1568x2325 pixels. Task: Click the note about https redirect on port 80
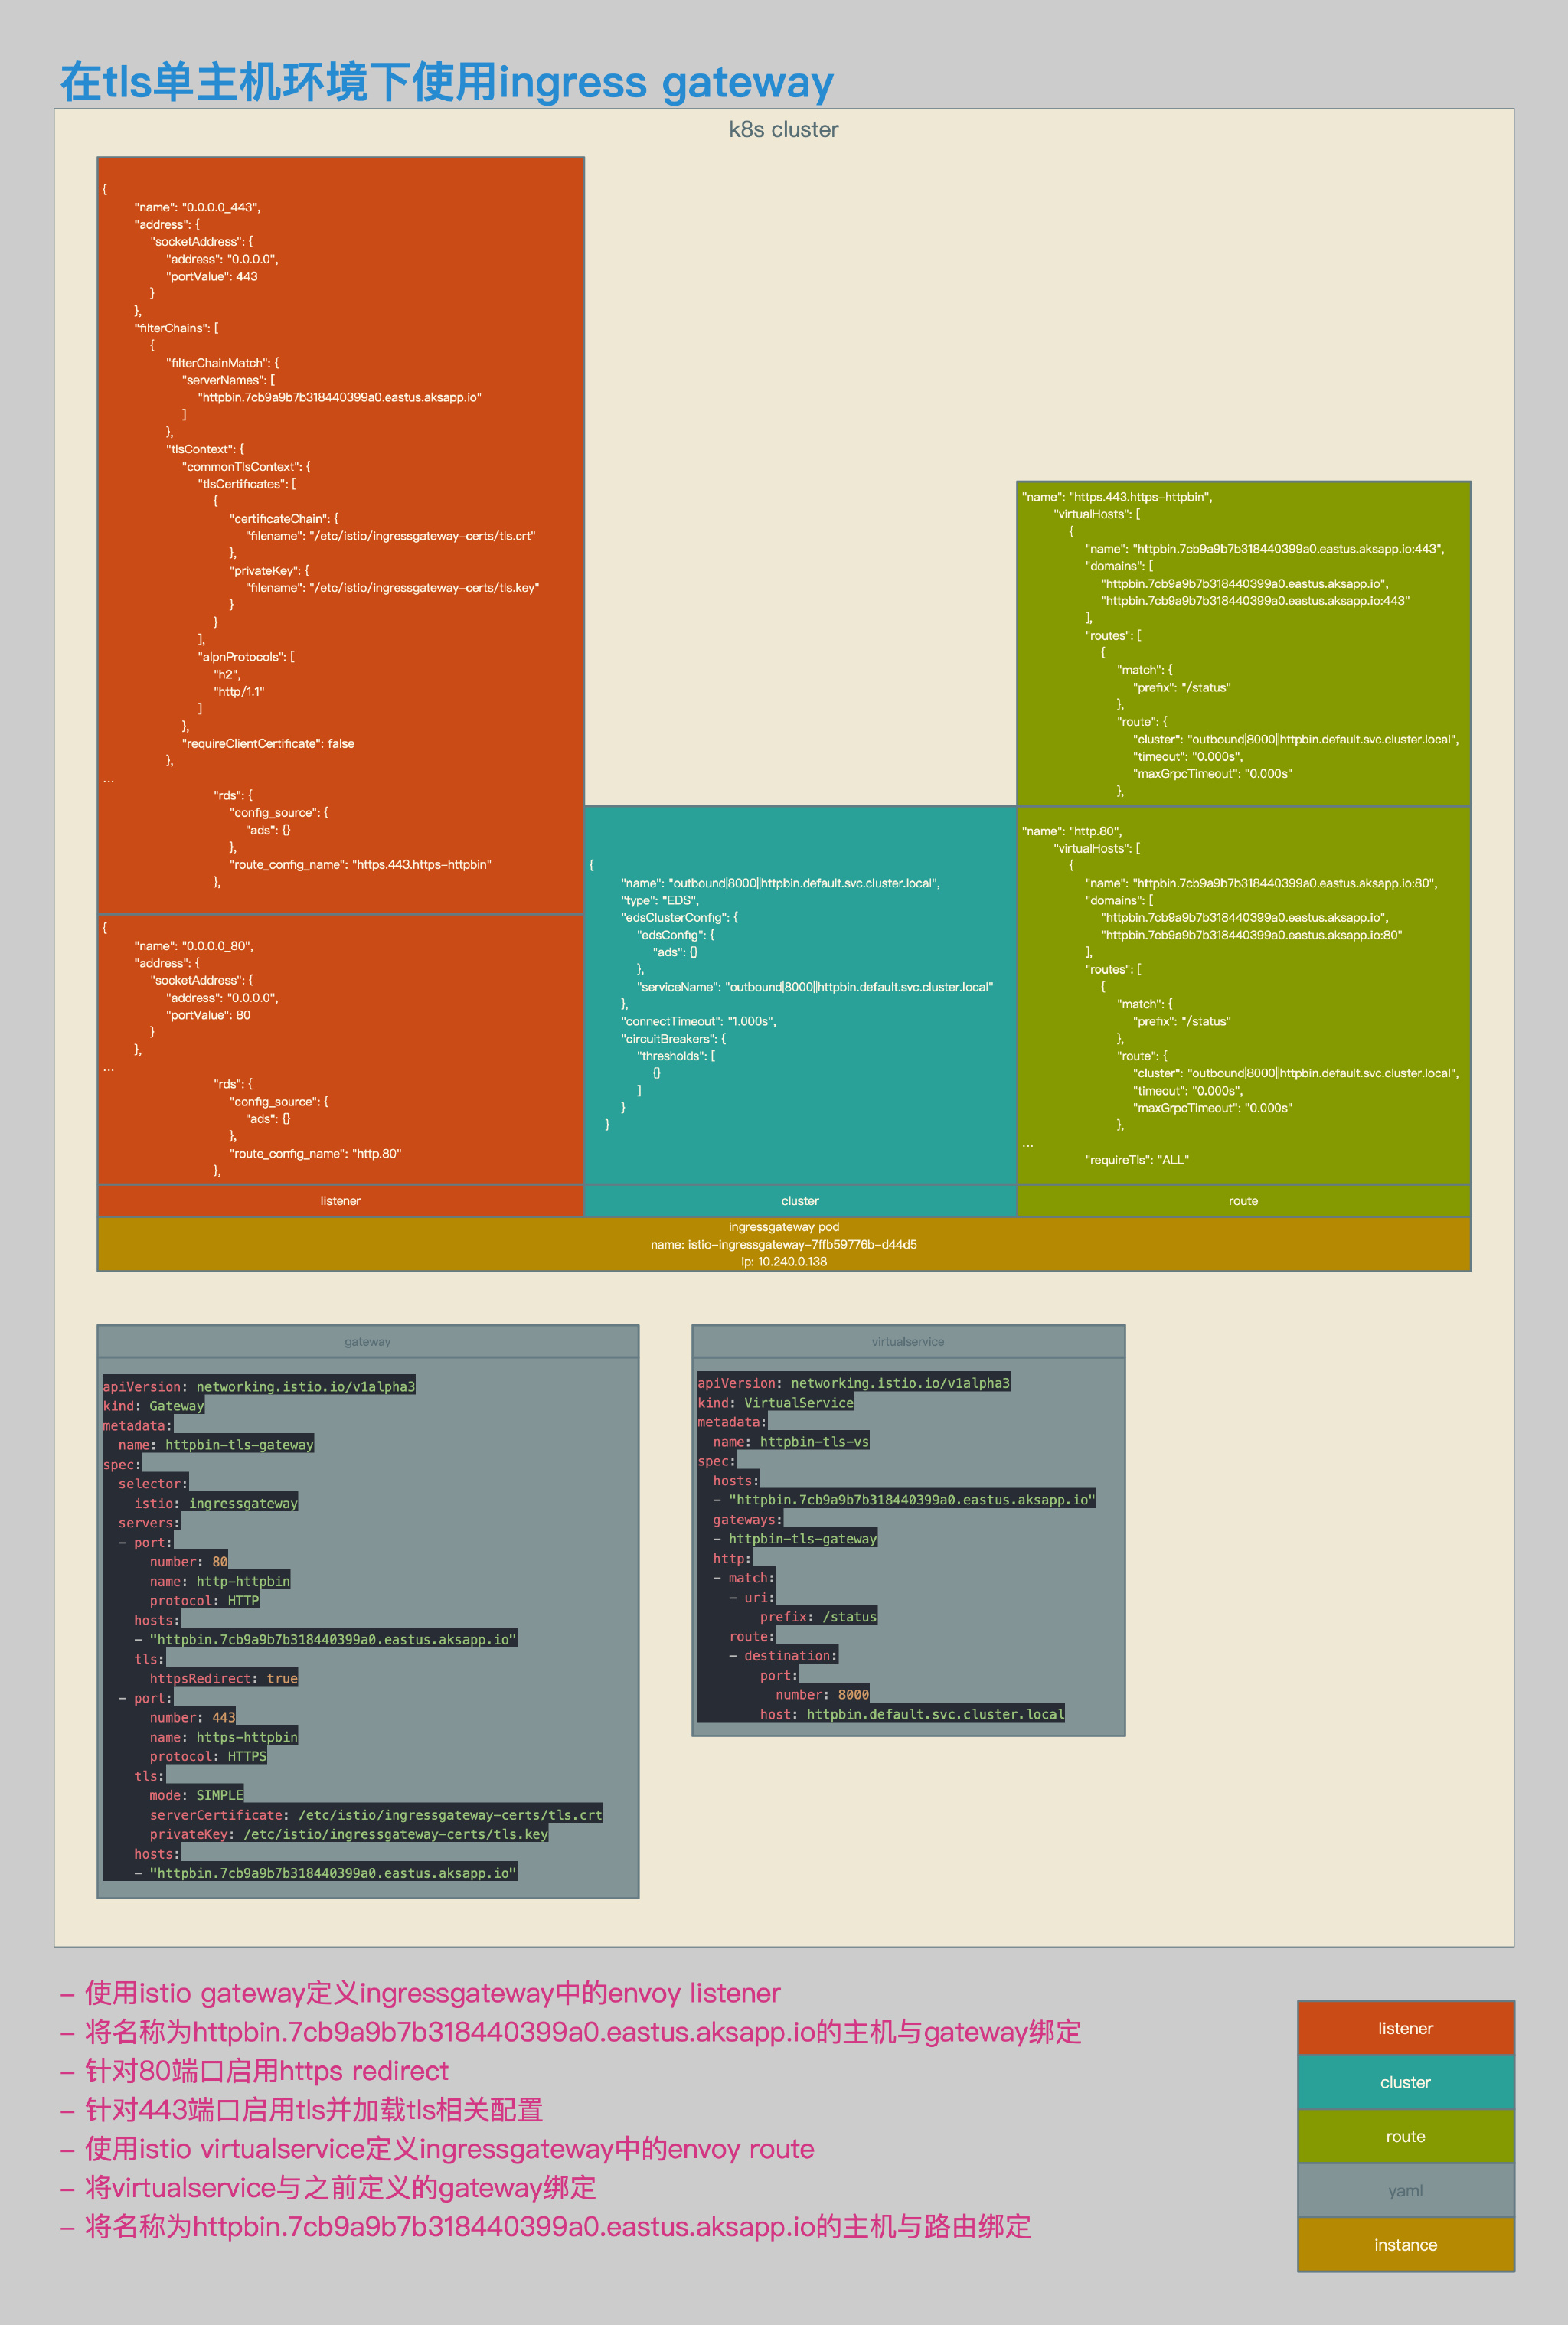point(266,2070)
